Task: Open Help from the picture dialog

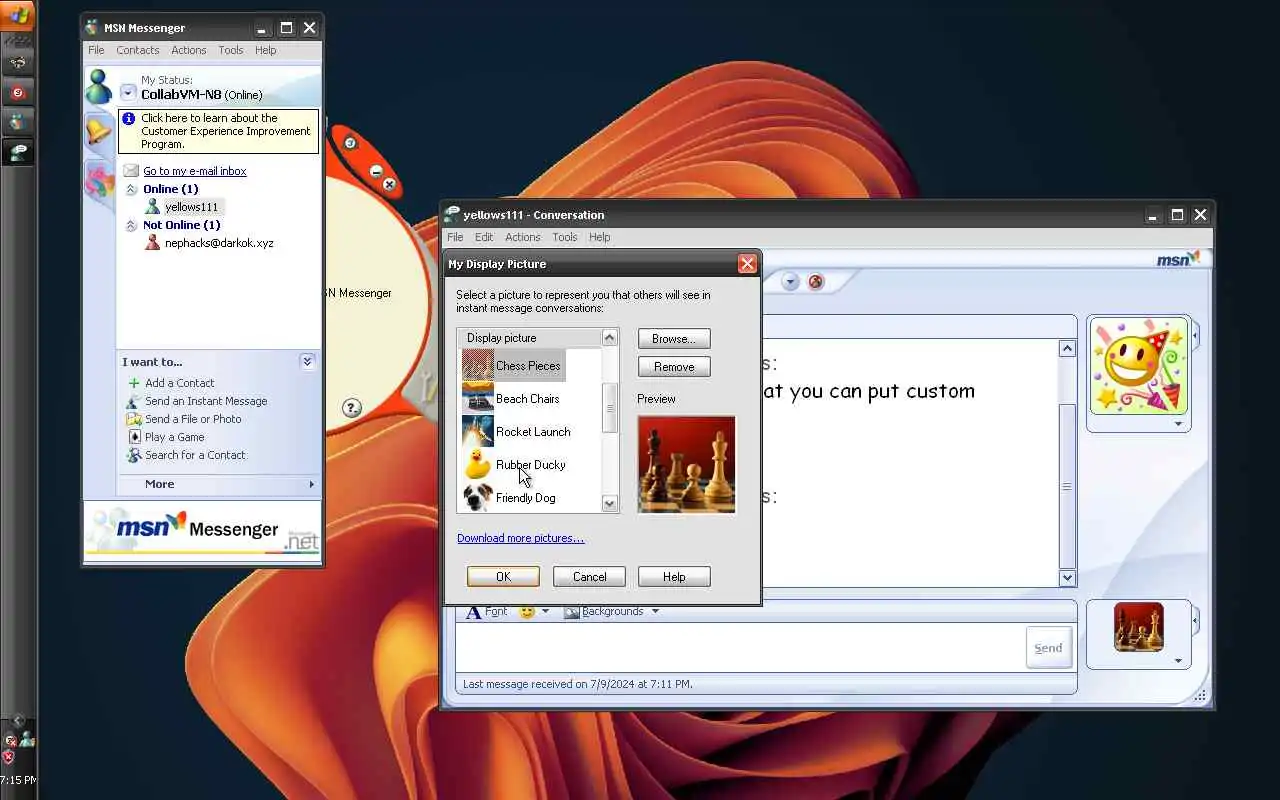Action: (x=674, y=577)
